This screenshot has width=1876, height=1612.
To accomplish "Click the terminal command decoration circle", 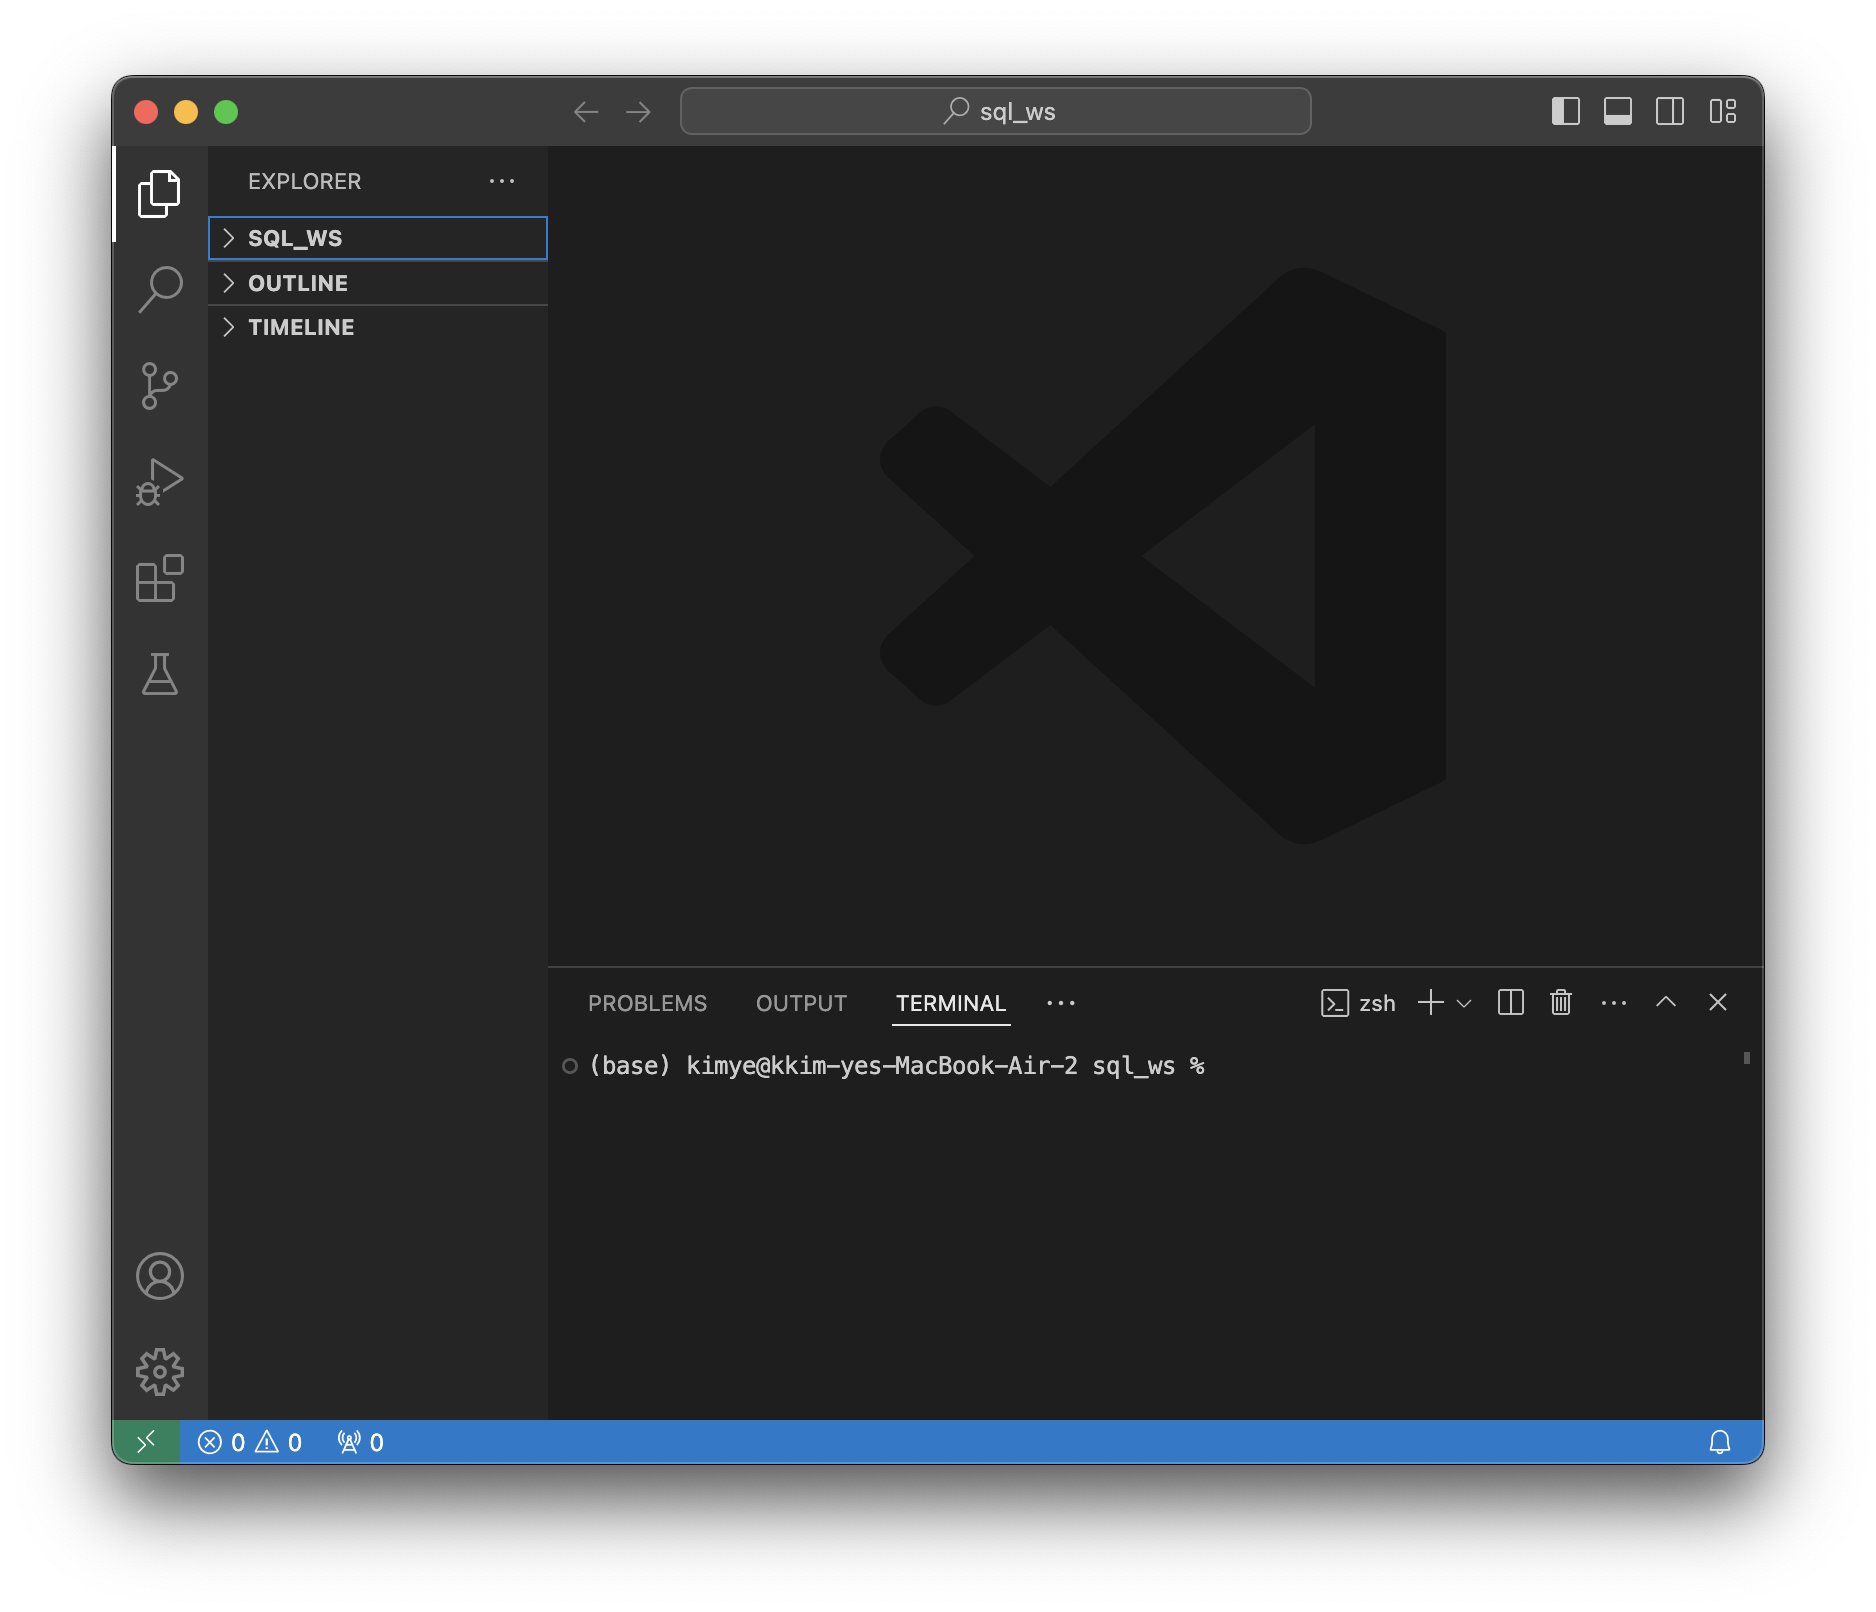I will (570, 1066).
